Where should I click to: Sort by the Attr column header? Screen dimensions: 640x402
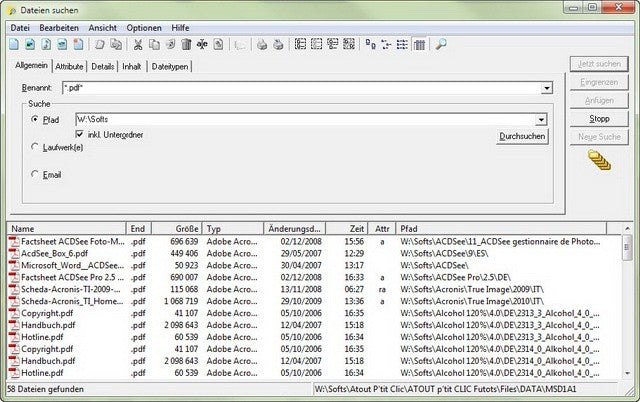(x=382, y=229)
